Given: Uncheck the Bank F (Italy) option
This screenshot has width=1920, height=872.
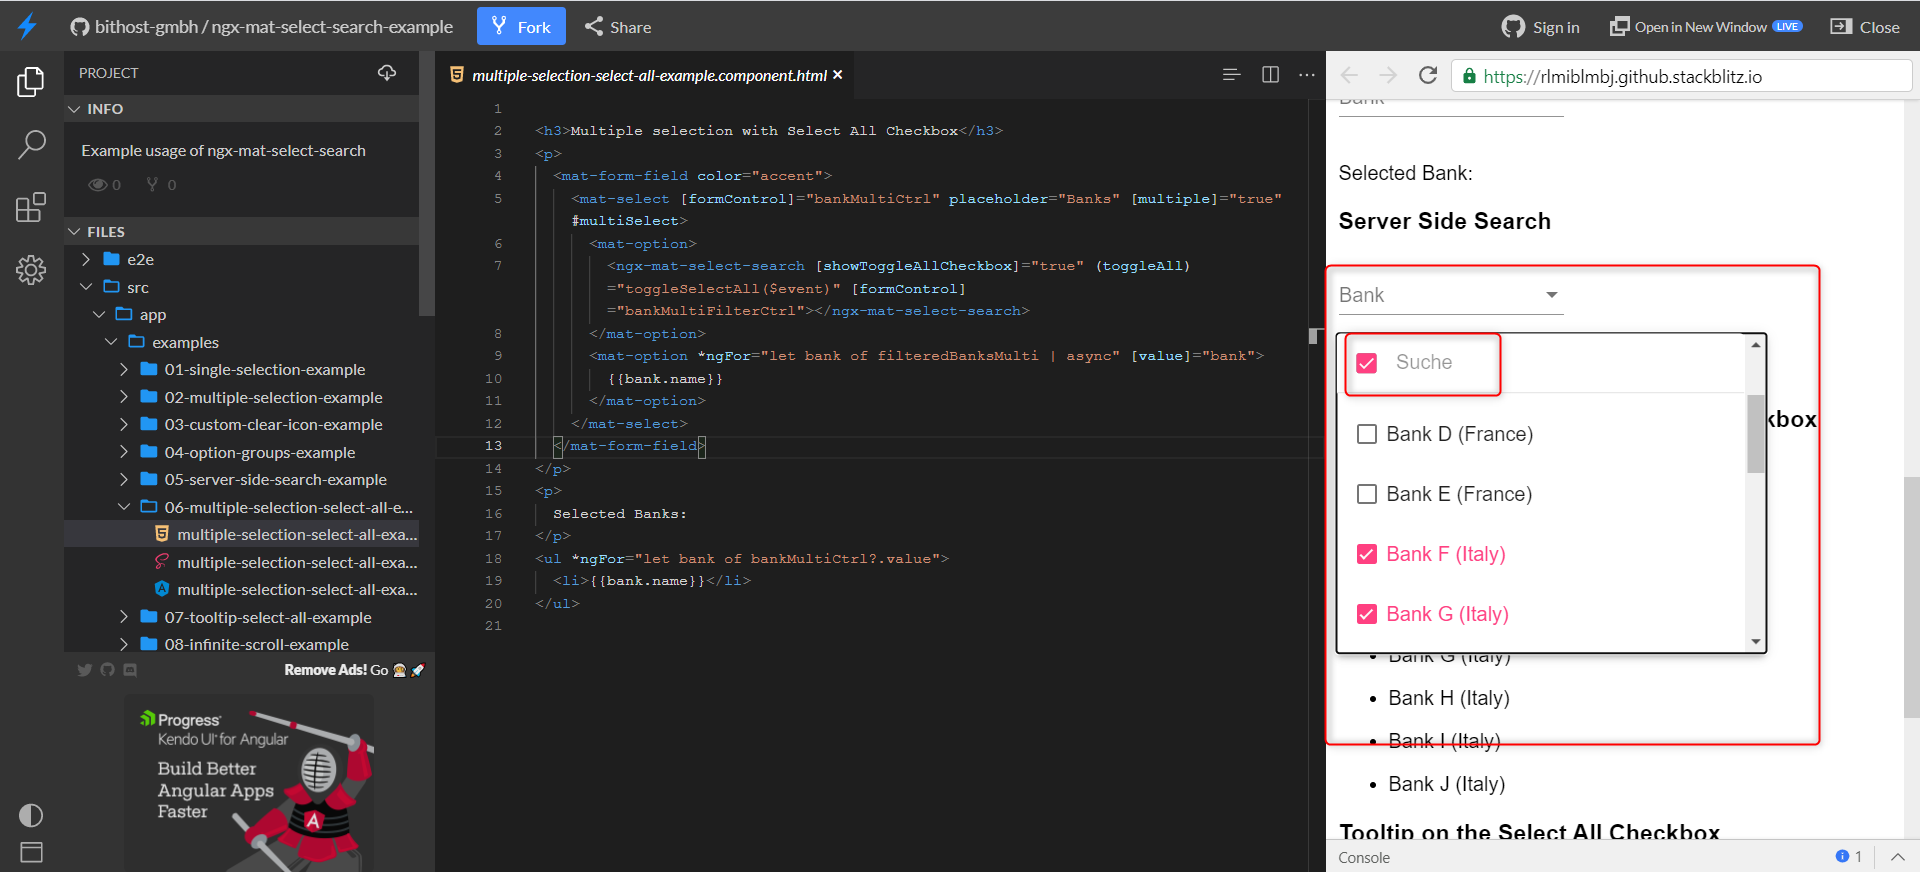Looking at the screenshot, I should [x=1367, y=554].
